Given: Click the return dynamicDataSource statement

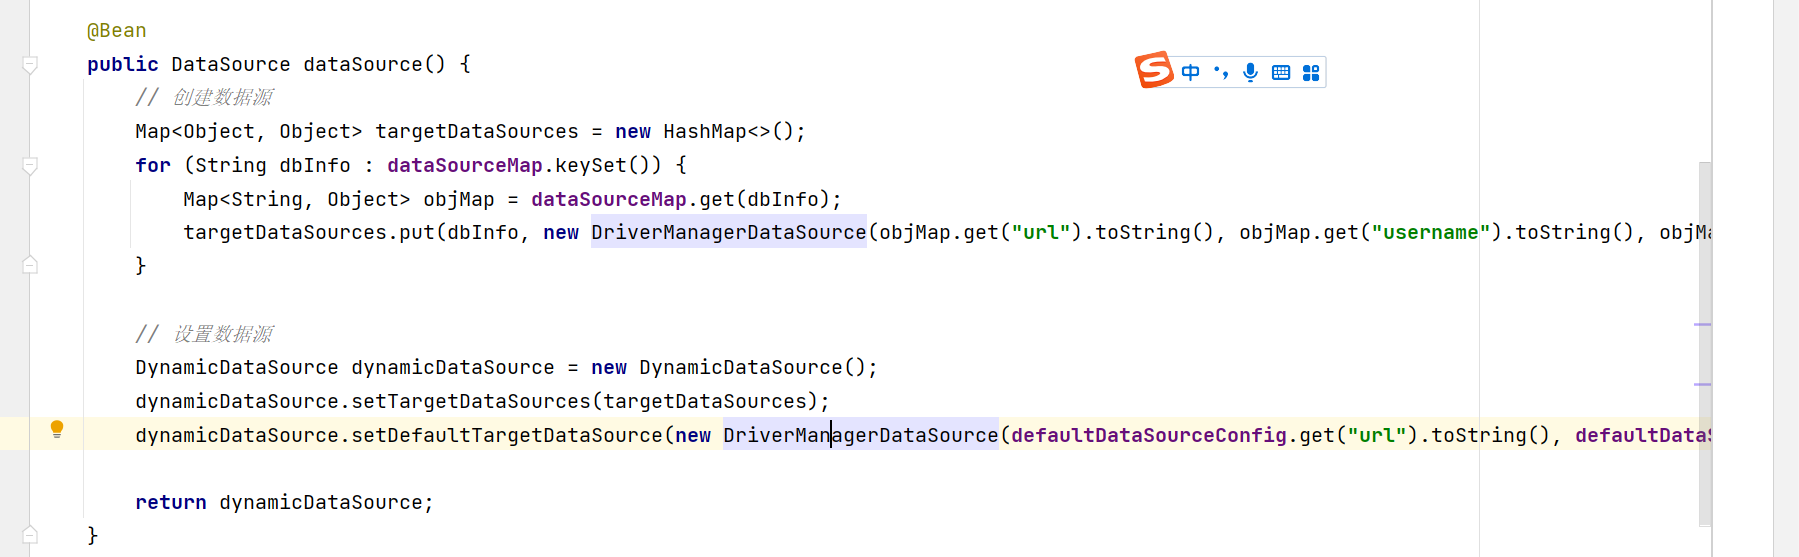Looking at the screenshot, I should point(285,502).
